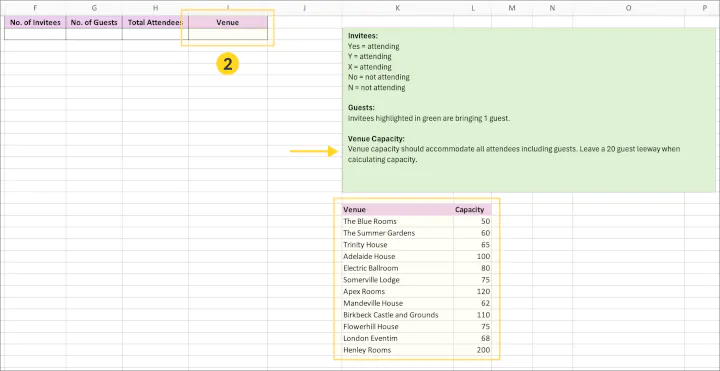Screen dimensions: 720x371
Task: Click 'X = attending' line in note
Action: [x=370, y=67]
